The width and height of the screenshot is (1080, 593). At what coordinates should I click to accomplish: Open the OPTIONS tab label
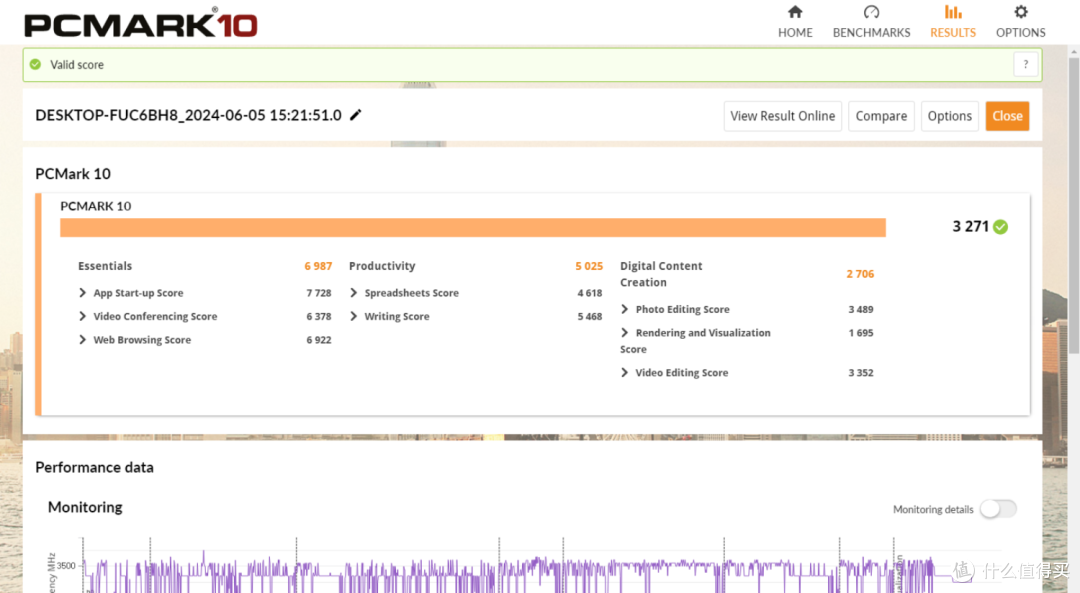click(x=1021, y=32)
